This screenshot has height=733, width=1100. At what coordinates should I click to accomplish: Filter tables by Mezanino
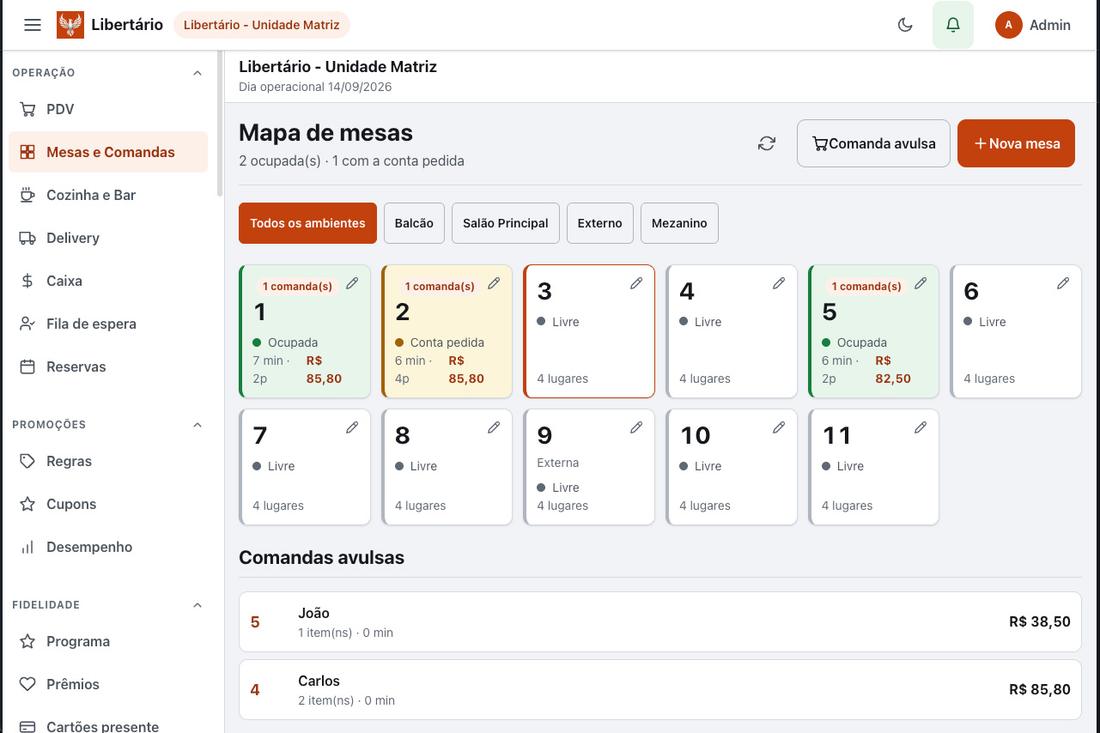click(x=679, y=223)
